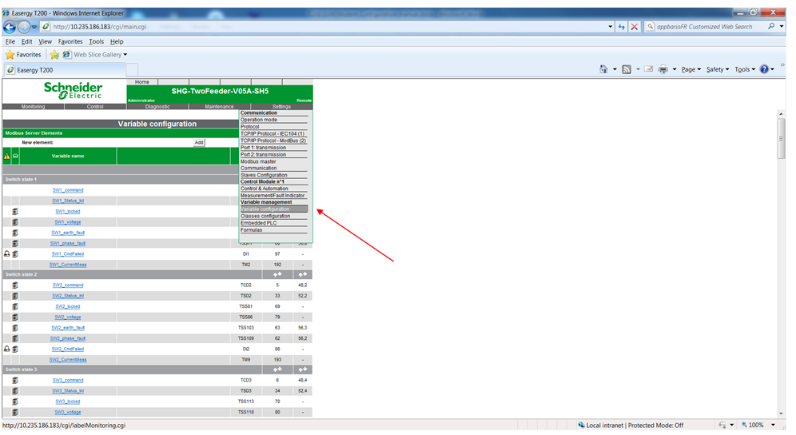
Task: Open the View menu
Action: tap(45, 42)
